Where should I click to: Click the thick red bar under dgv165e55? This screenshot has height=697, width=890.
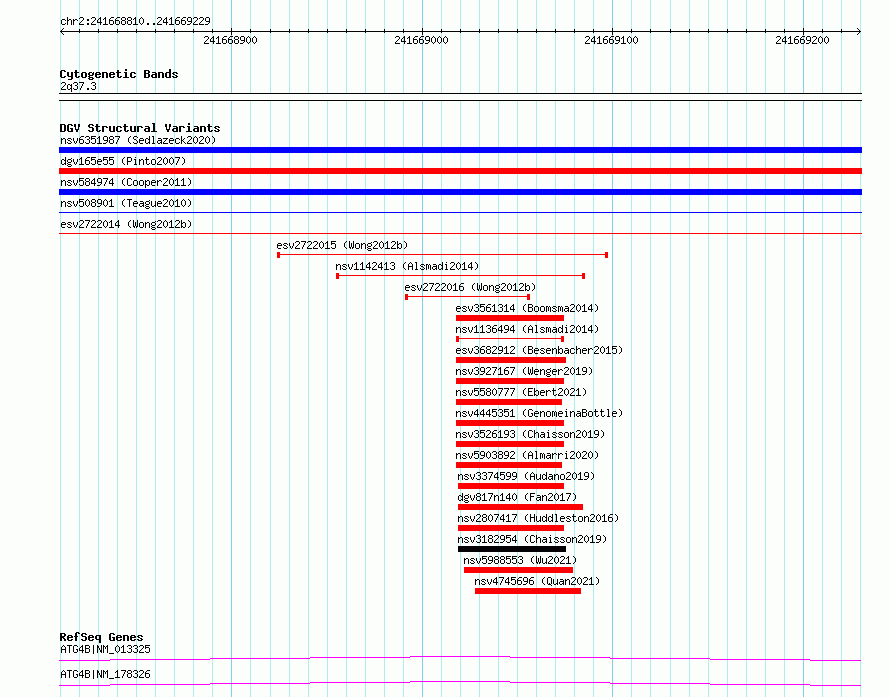tap(460, 171)
